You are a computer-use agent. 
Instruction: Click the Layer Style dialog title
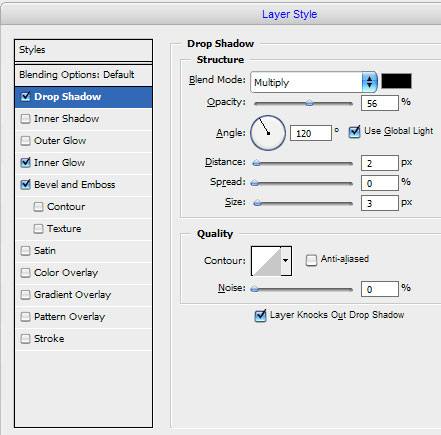289,14
